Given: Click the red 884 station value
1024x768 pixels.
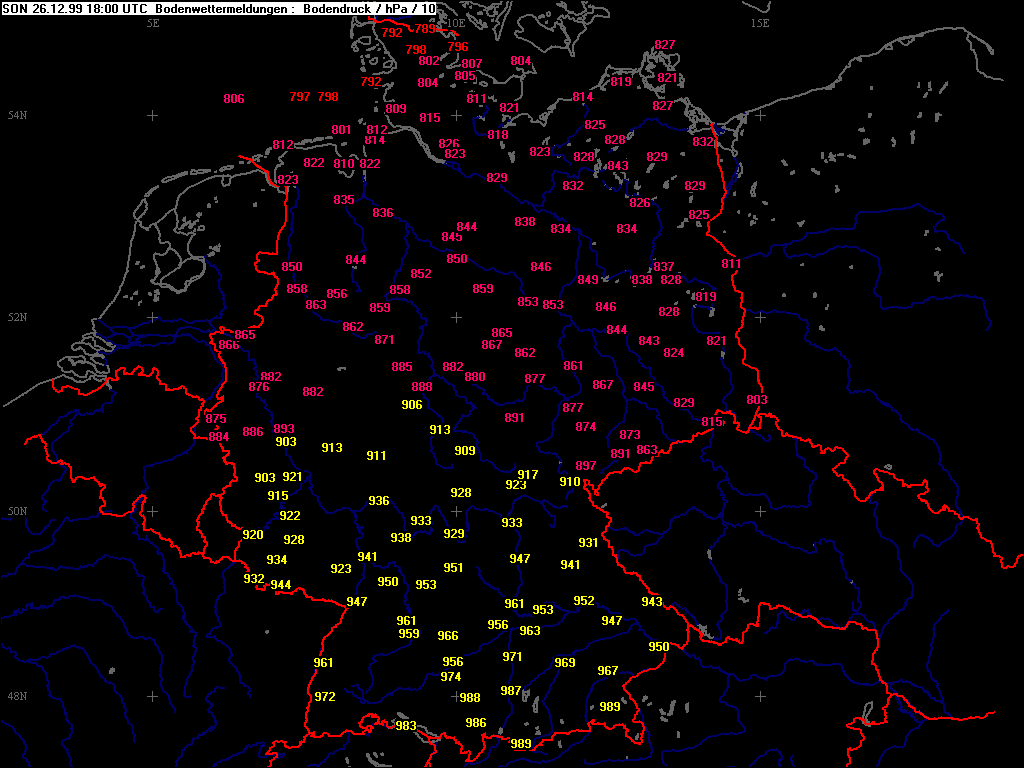Looking at the screenshot, I should [219, 437].
